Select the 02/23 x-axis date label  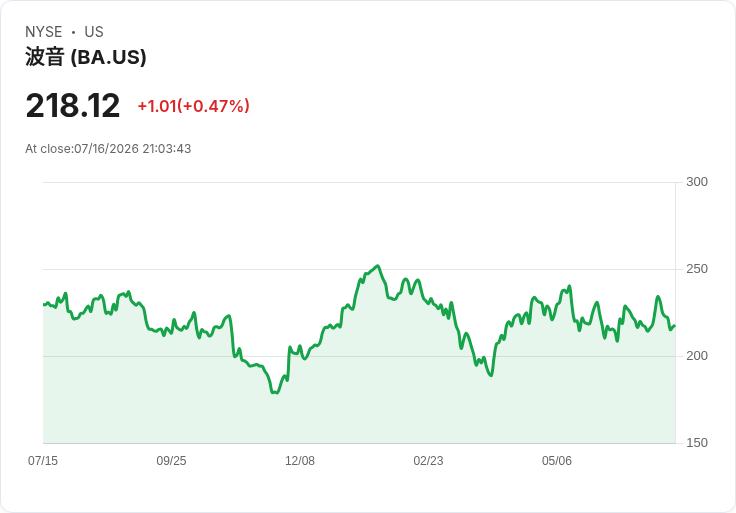pyautogui.click(x=428, y=461)
